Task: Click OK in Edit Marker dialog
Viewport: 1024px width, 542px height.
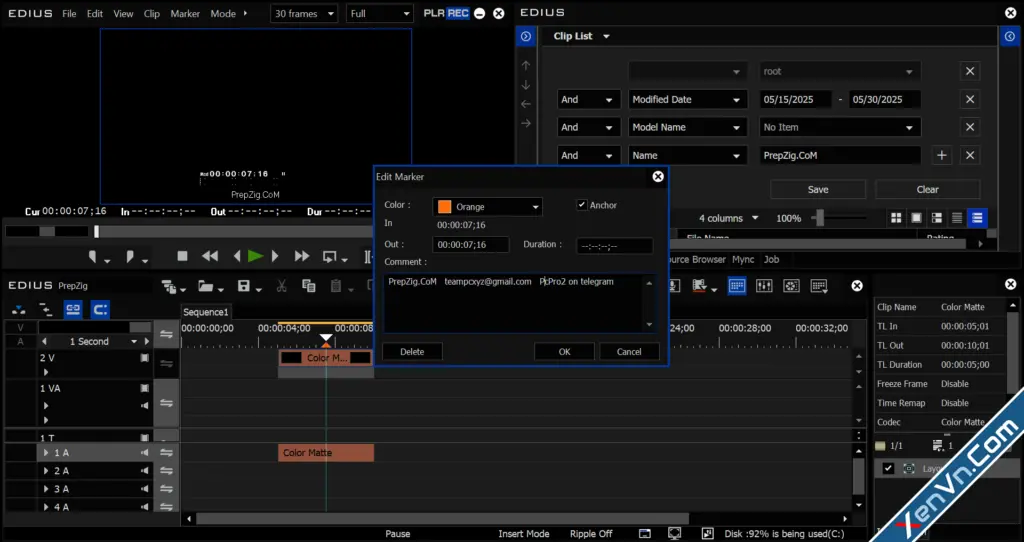Action: 564,351
